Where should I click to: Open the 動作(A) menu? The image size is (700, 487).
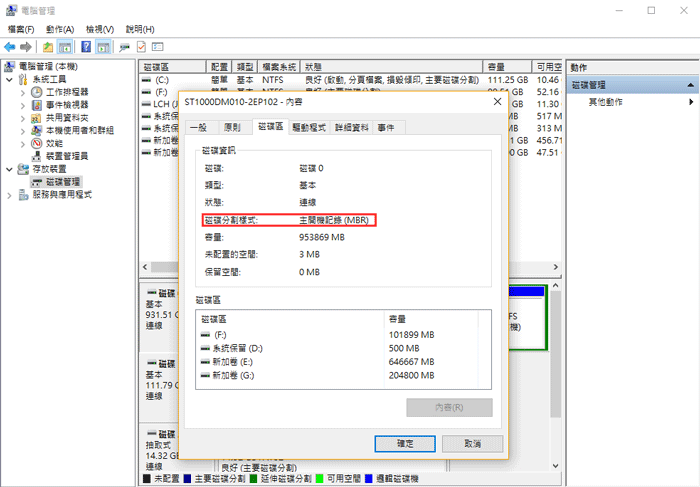pyautogui.click(x=59, y=30)
